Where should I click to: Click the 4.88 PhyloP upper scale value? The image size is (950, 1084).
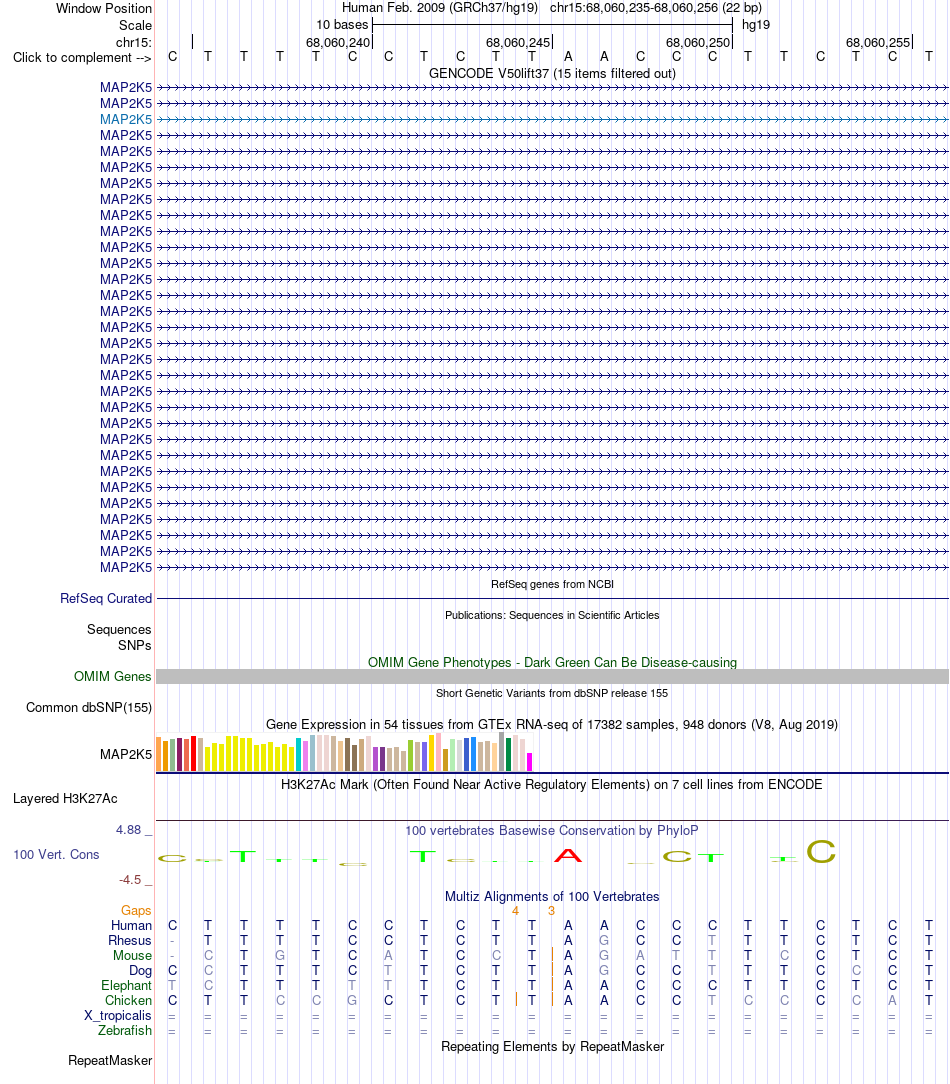click(x=129, y=830)
